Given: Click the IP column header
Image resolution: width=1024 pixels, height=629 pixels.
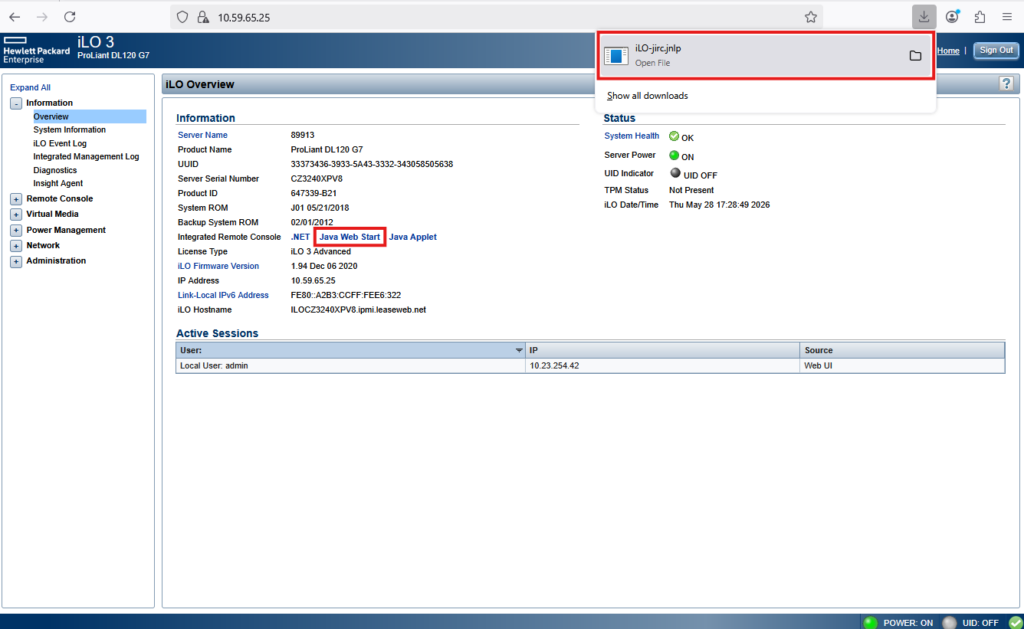Looking at the screenshot, I should point(662,350).
